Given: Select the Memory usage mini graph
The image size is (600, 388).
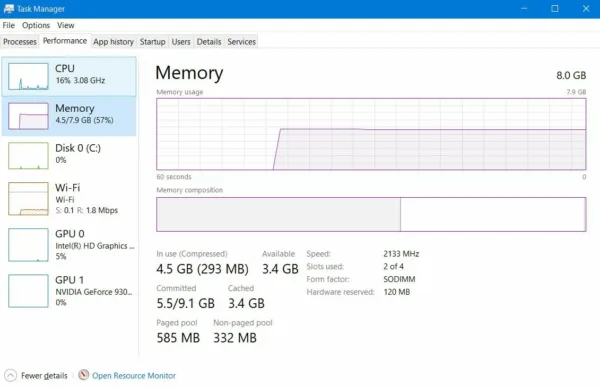Looking at the screenshot, I should pyautogui.click(x=28, y=116).
